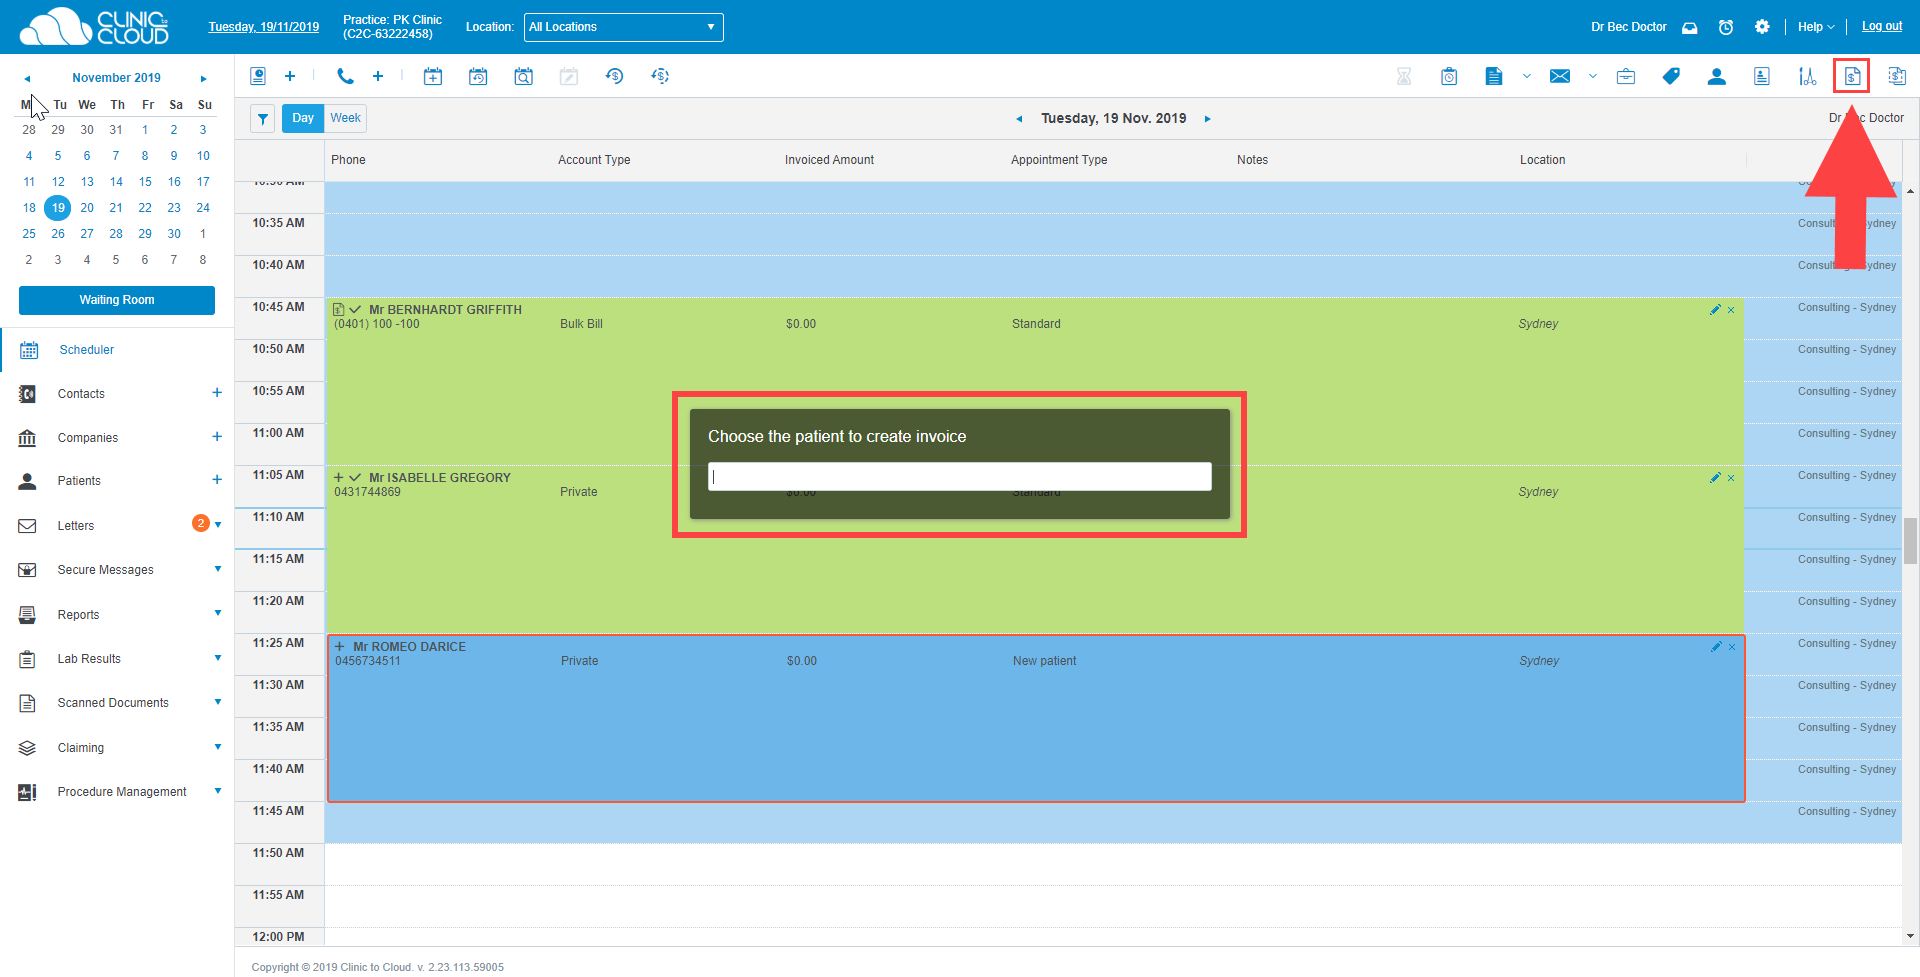Click the plus icon on the ROMEO DARICE appointment
Image resolution: width=1920 pixels, height=977 pixels.
(340, 647)
